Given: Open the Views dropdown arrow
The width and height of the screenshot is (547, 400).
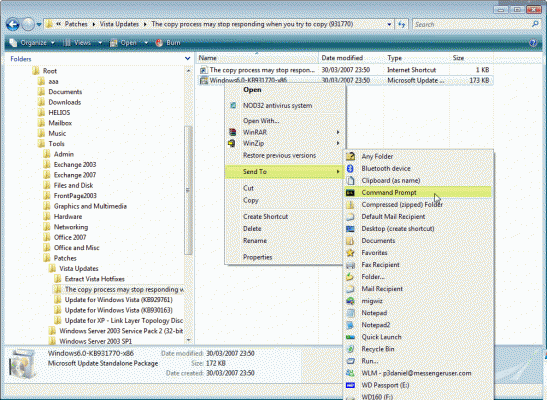Looking at the screenshot, I should coord(100,43).
